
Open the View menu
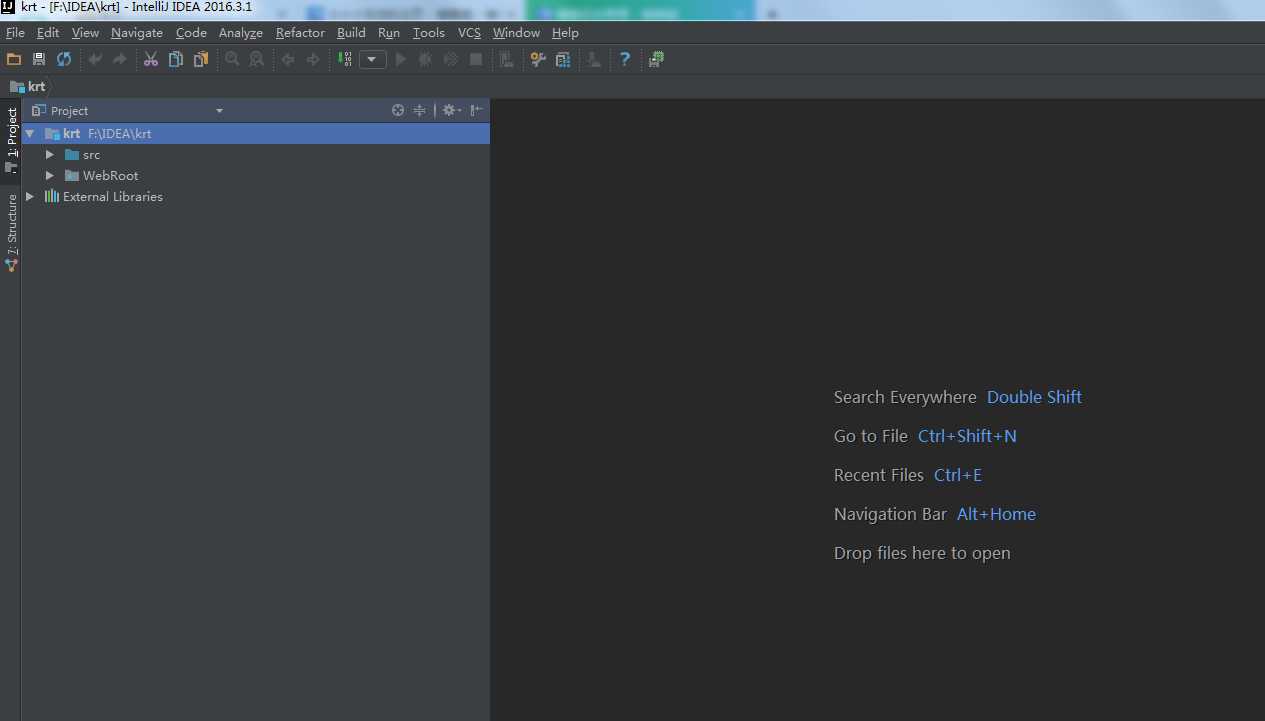[x=85, y=33]
